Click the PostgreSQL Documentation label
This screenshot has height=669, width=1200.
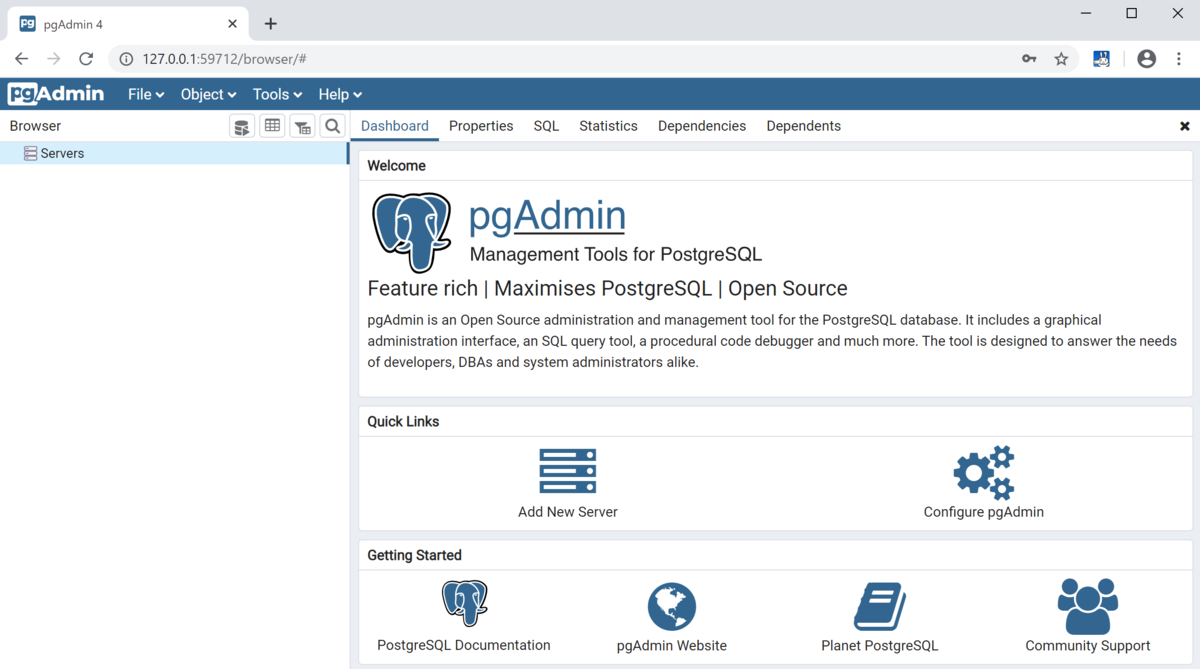point(464,645)
